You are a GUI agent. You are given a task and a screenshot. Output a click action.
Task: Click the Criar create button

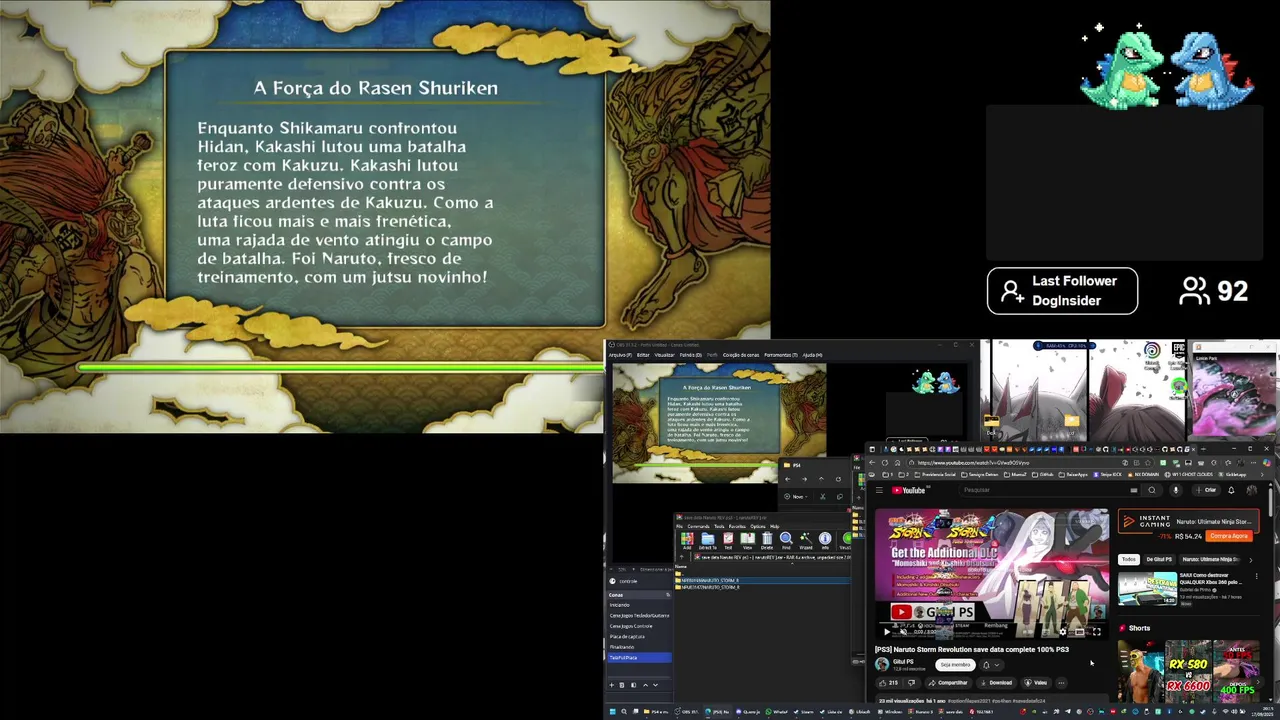point(1206,490)
